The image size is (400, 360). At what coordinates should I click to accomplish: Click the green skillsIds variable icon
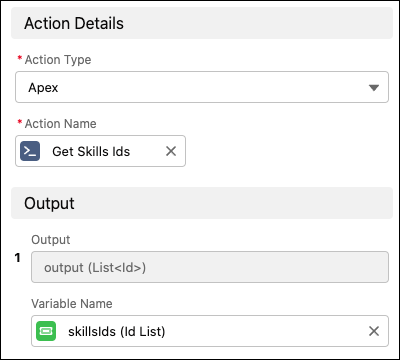point(46,331)
